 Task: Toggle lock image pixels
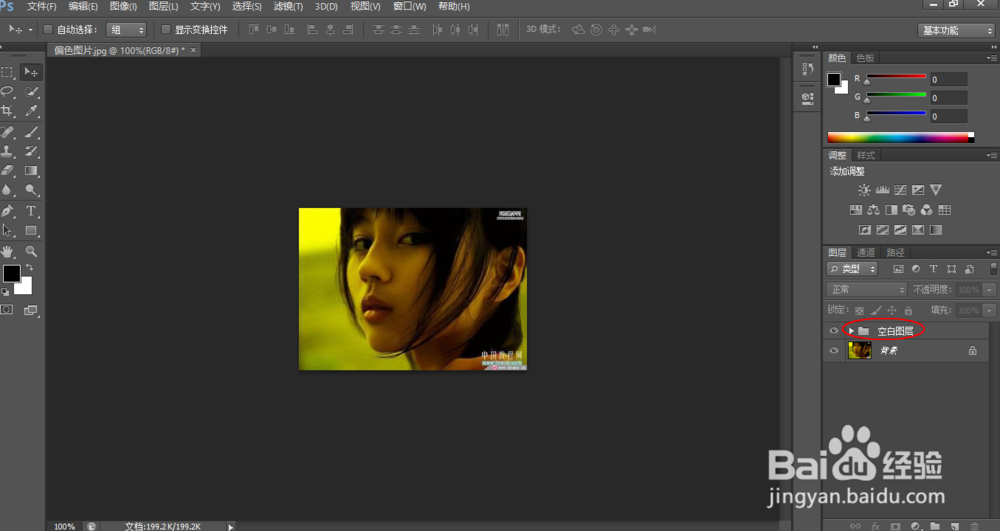click(x=876, y=310)
